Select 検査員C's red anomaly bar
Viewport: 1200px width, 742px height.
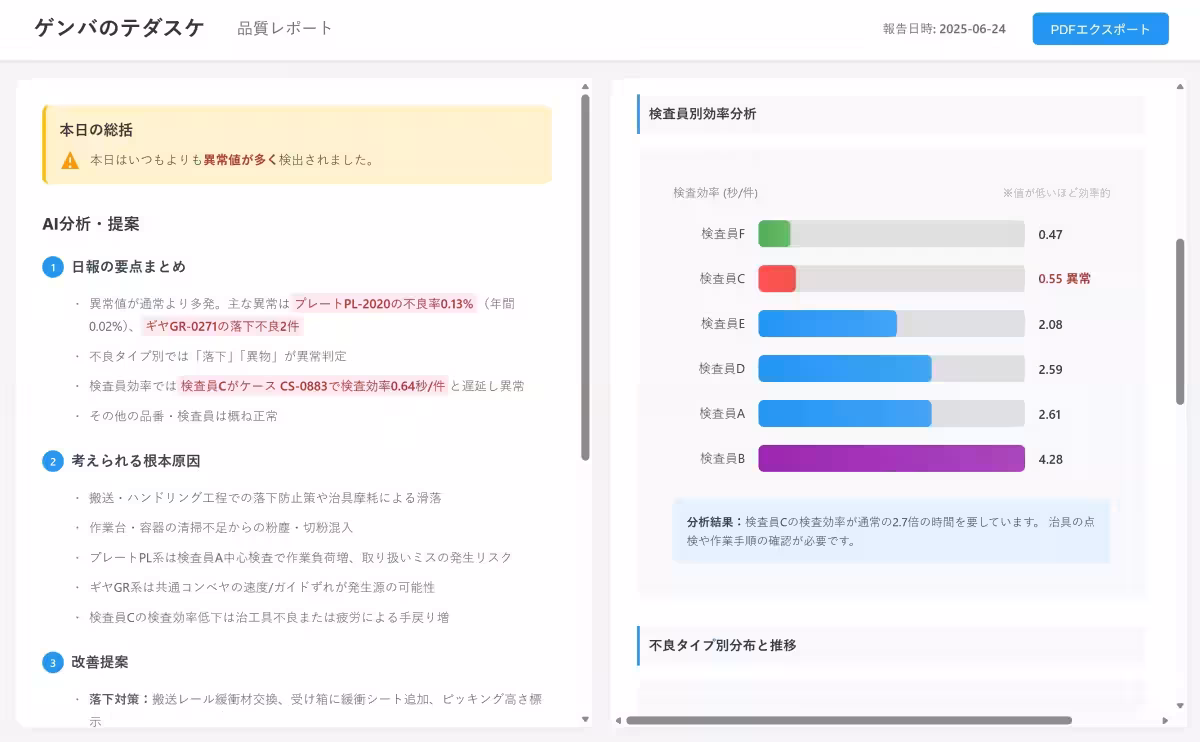777,279
